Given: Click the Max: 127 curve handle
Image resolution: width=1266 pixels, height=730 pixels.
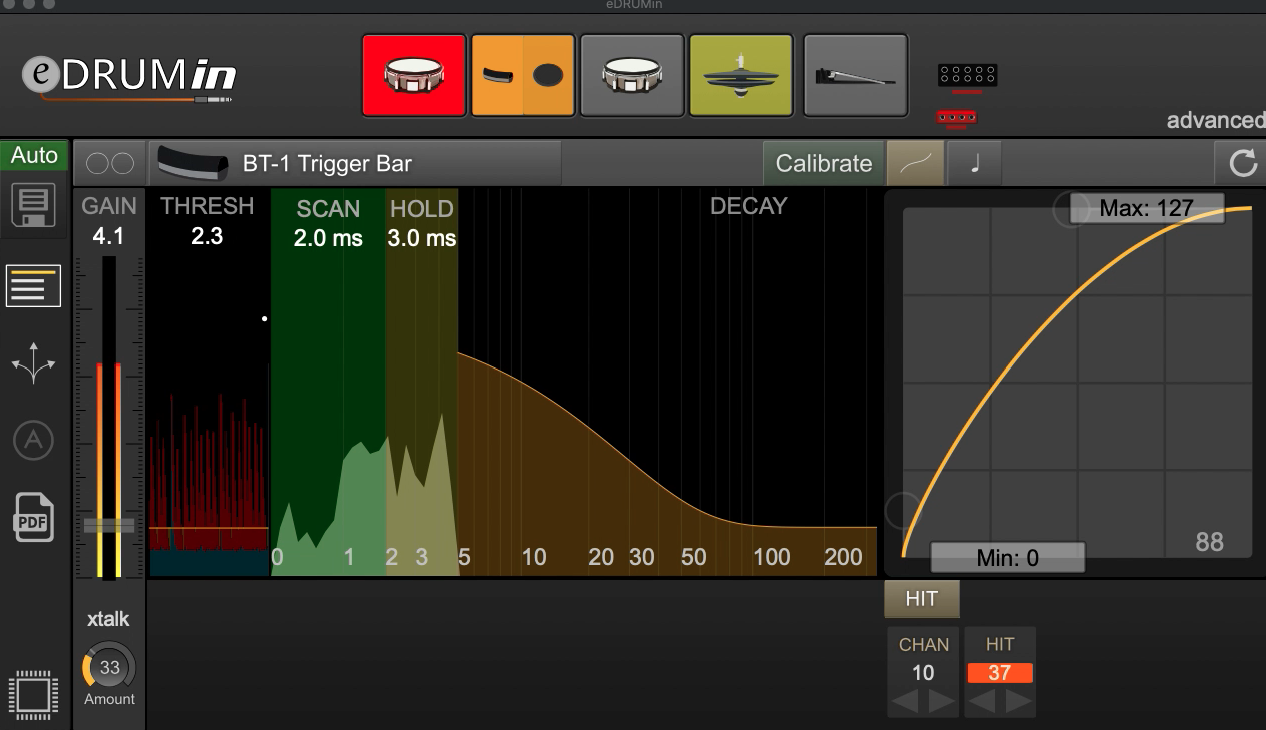Looking at the screenshot, I should click(1147, 208).
